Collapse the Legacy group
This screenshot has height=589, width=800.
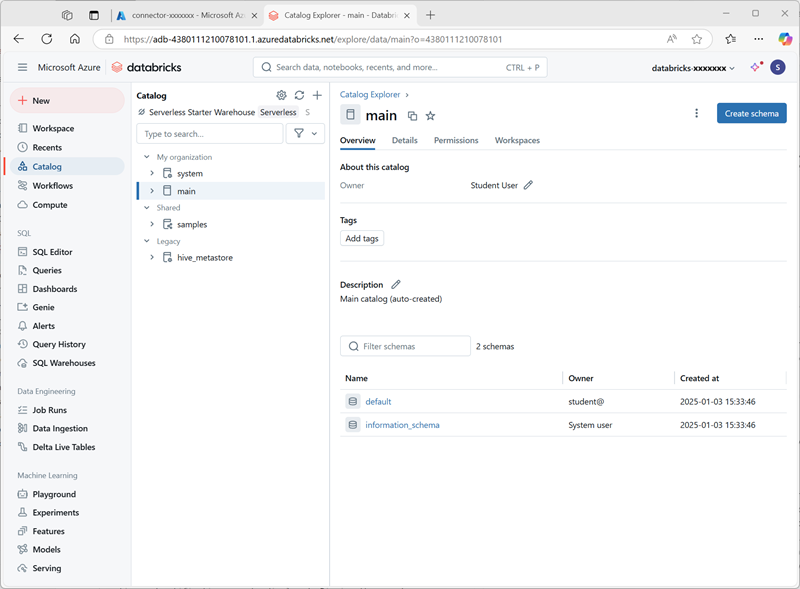[147, 241]
